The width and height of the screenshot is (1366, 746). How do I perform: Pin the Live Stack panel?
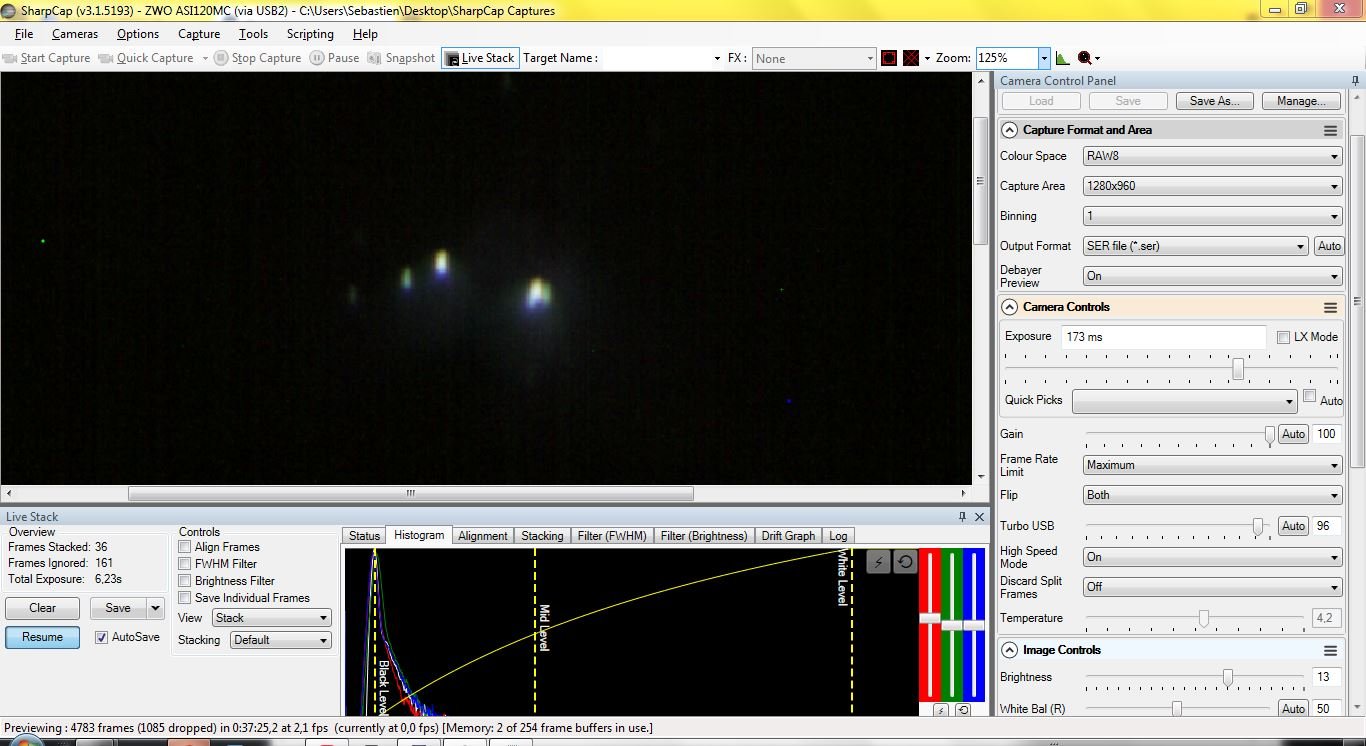pos(962,517)
